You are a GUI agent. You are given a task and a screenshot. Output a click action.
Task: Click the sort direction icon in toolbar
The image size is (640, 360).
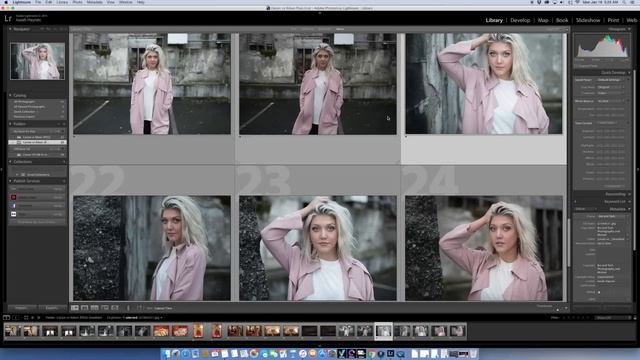(x=140, y=308)
